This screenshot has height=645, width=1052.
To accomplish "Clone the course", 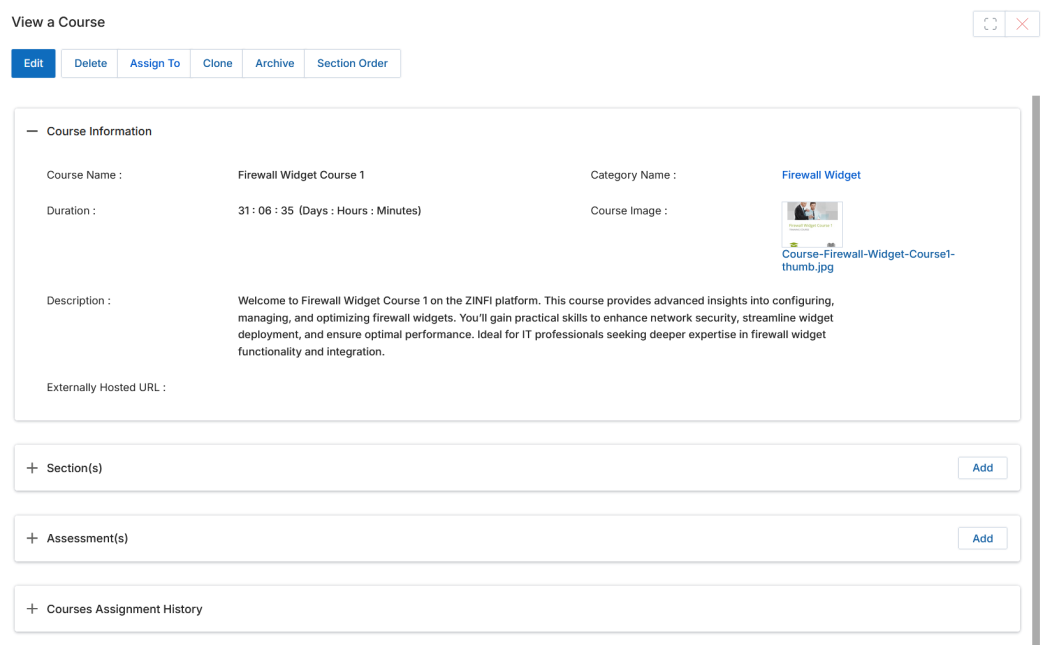I will pos(217,63).
